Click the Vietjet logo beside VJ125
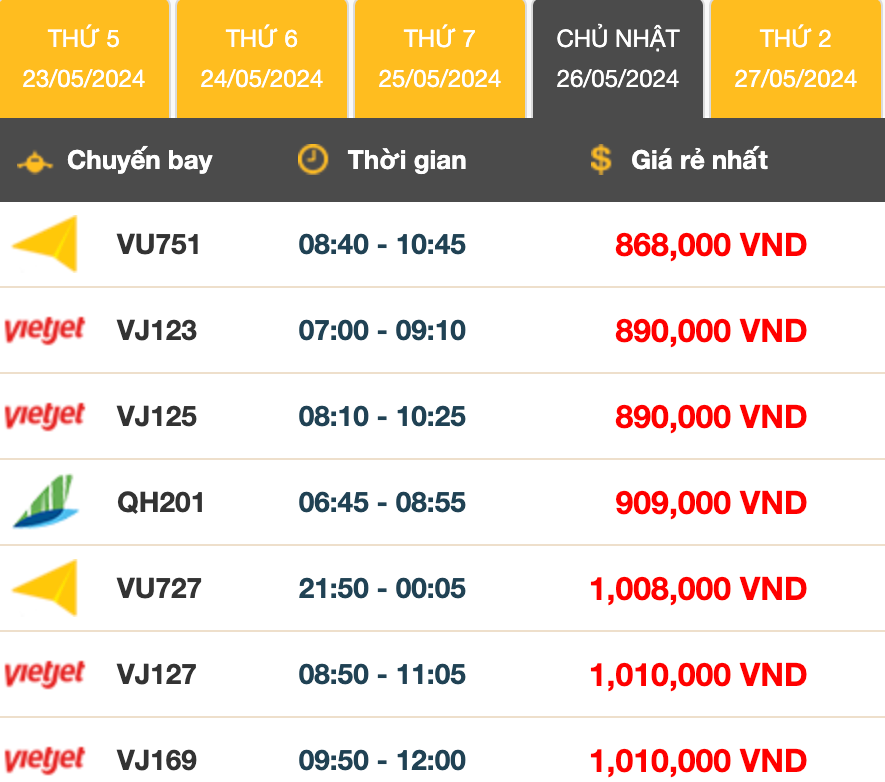885x782 pixels. tap(46, 416)
